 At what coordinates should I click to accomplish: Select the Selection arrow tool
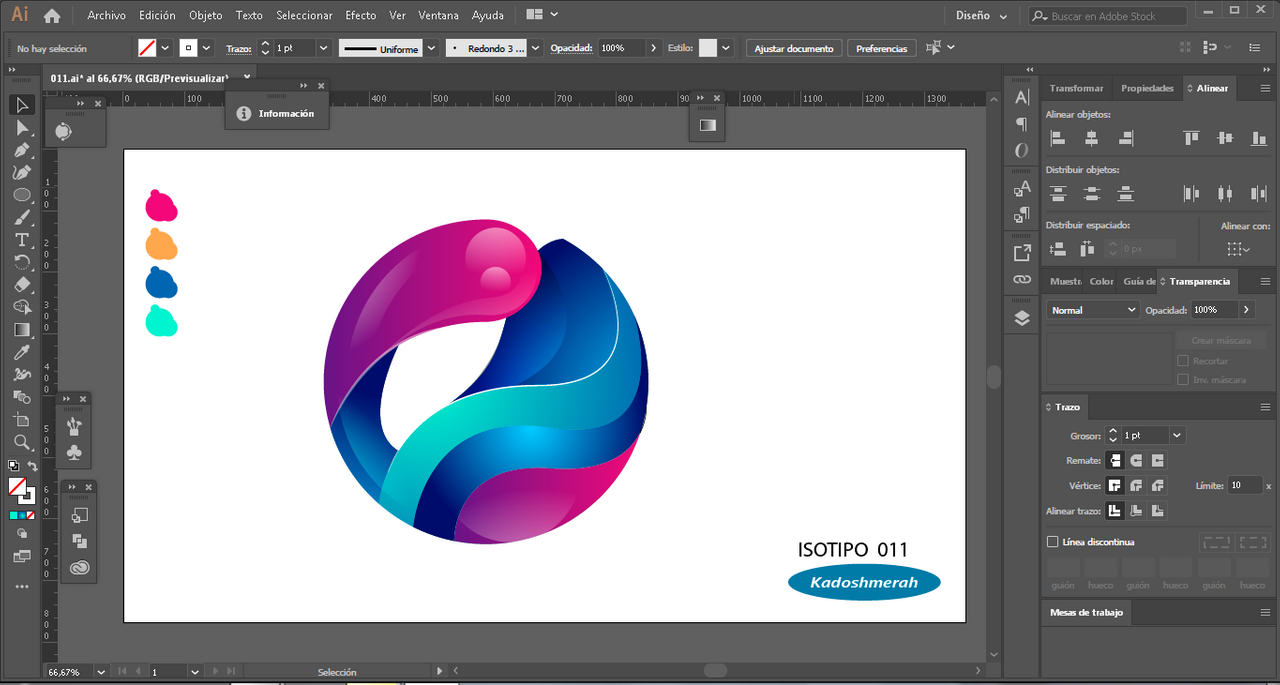pos(22,105)
